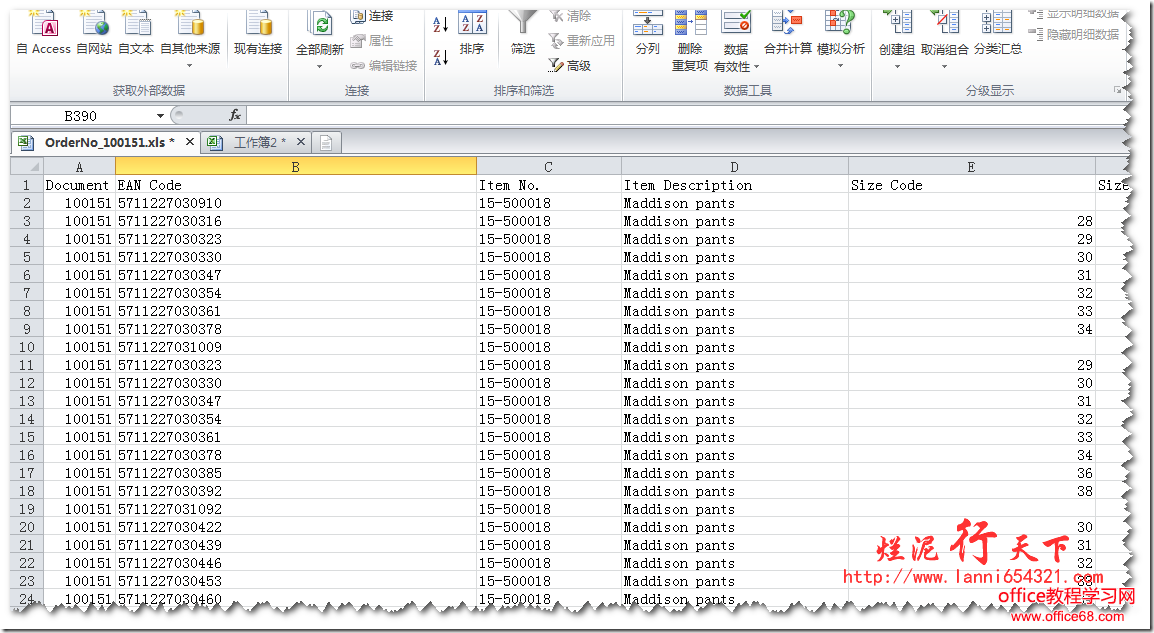This screenshot has width=1154, height=633.
Task: Open the 排序 sort dialog
Action: pyautogui.click(x=472, y=33)
